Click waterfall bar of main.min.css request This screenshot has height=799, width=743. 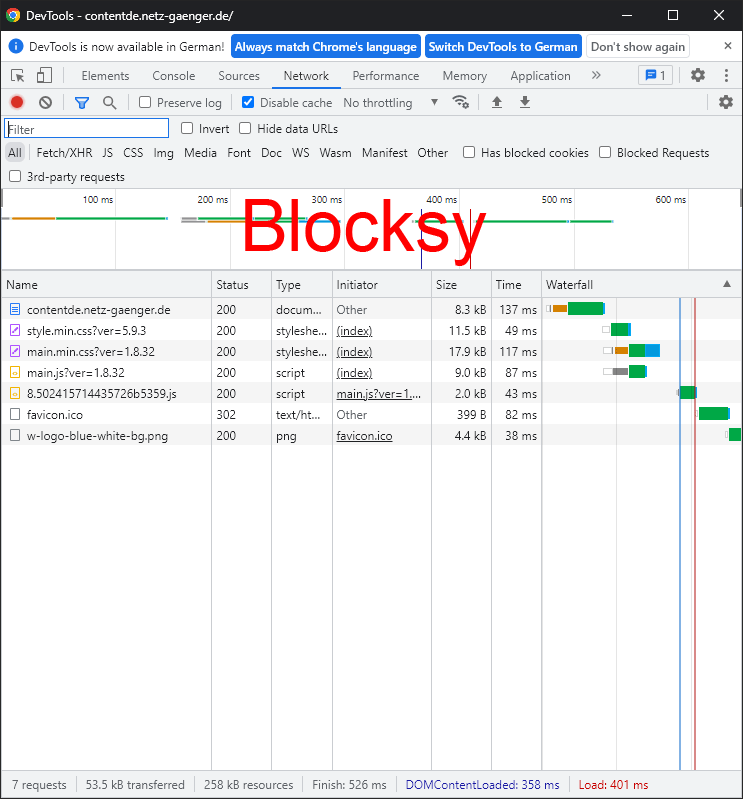pyautogui.click(x=632, y=351)
